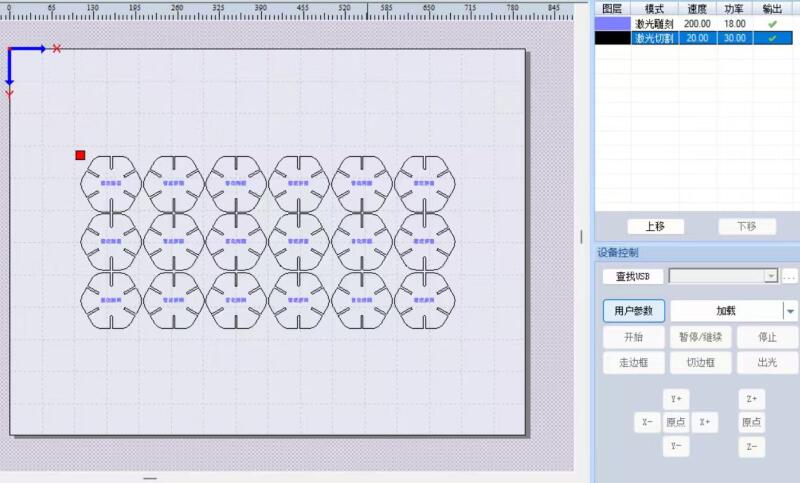Click the ellipsis button beside USB field
The height and width of the screenshot is (483, 800).
(x=789, y=276)
